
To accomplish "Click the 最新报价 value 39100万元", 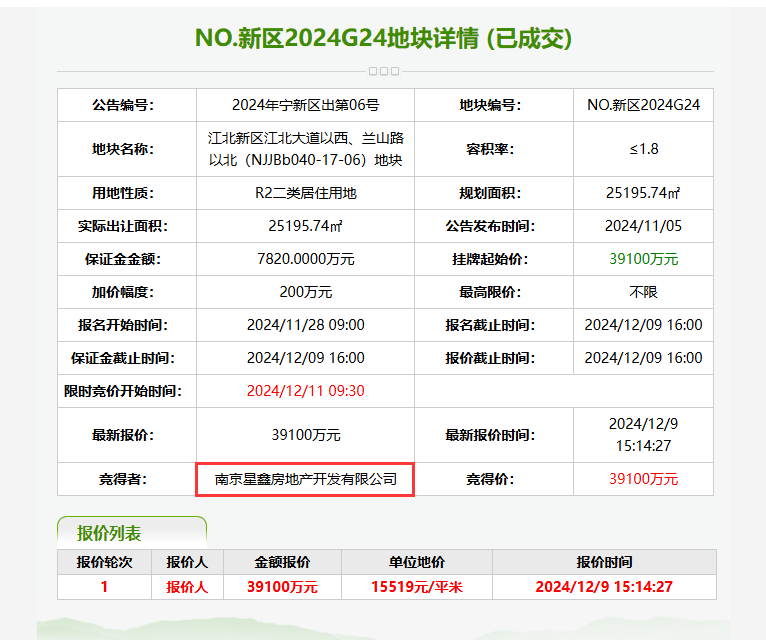I will click(x=305, y=435).
